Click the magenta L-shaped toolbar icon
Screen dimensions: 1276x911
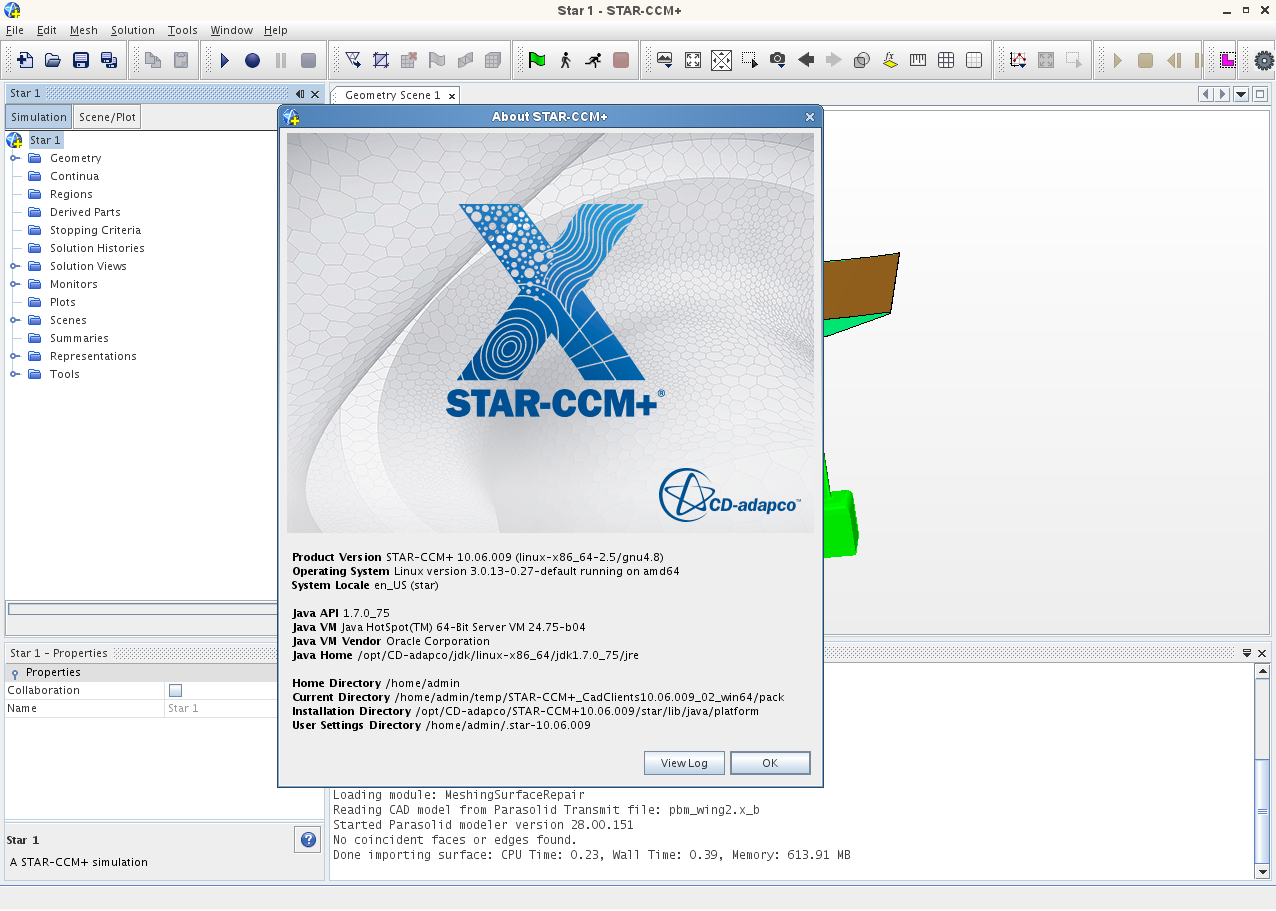click(1226, 60)
